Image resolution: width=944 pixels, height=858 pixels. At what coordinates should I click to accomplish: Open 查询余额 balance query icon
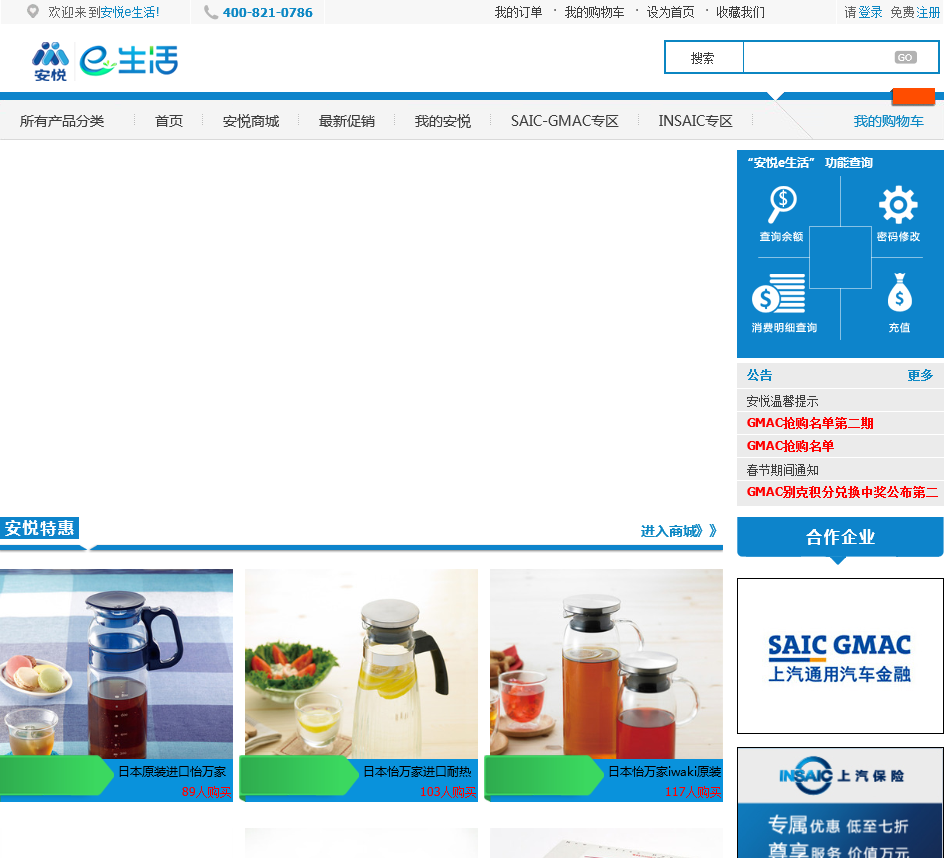point(781,214)
